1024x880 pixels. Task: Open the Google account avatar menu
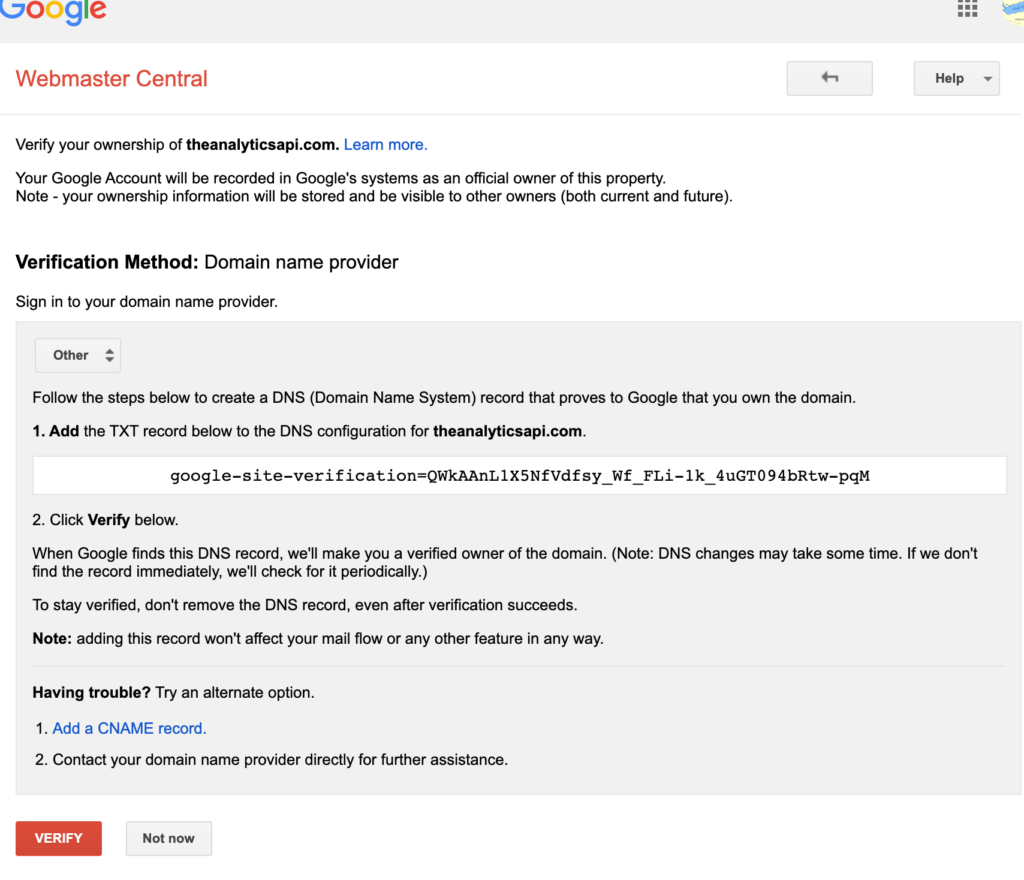click(1012, 10)
